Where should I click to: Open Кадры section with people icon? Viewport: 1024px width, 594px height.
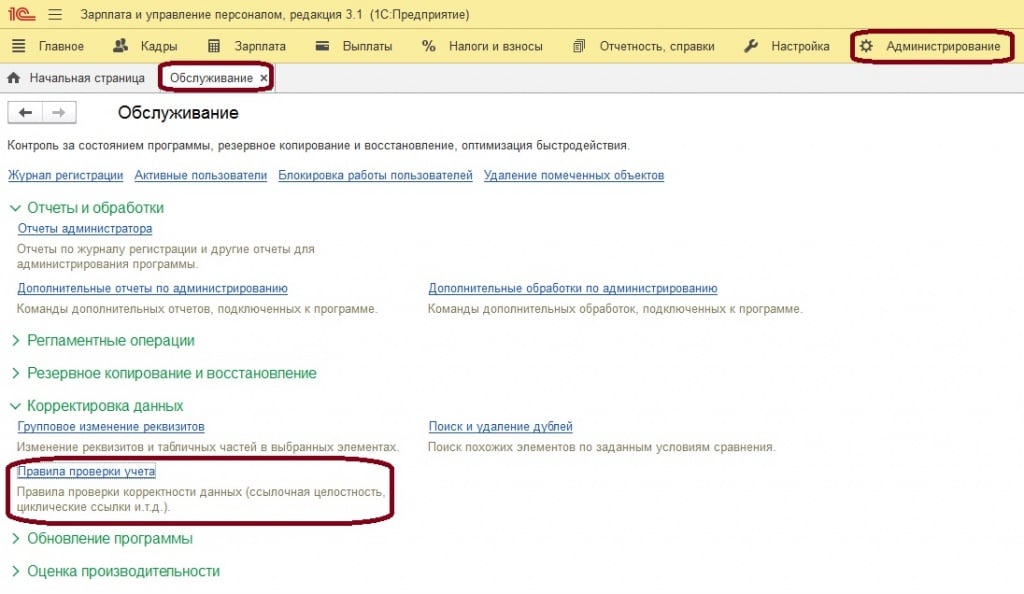[145, 46]
